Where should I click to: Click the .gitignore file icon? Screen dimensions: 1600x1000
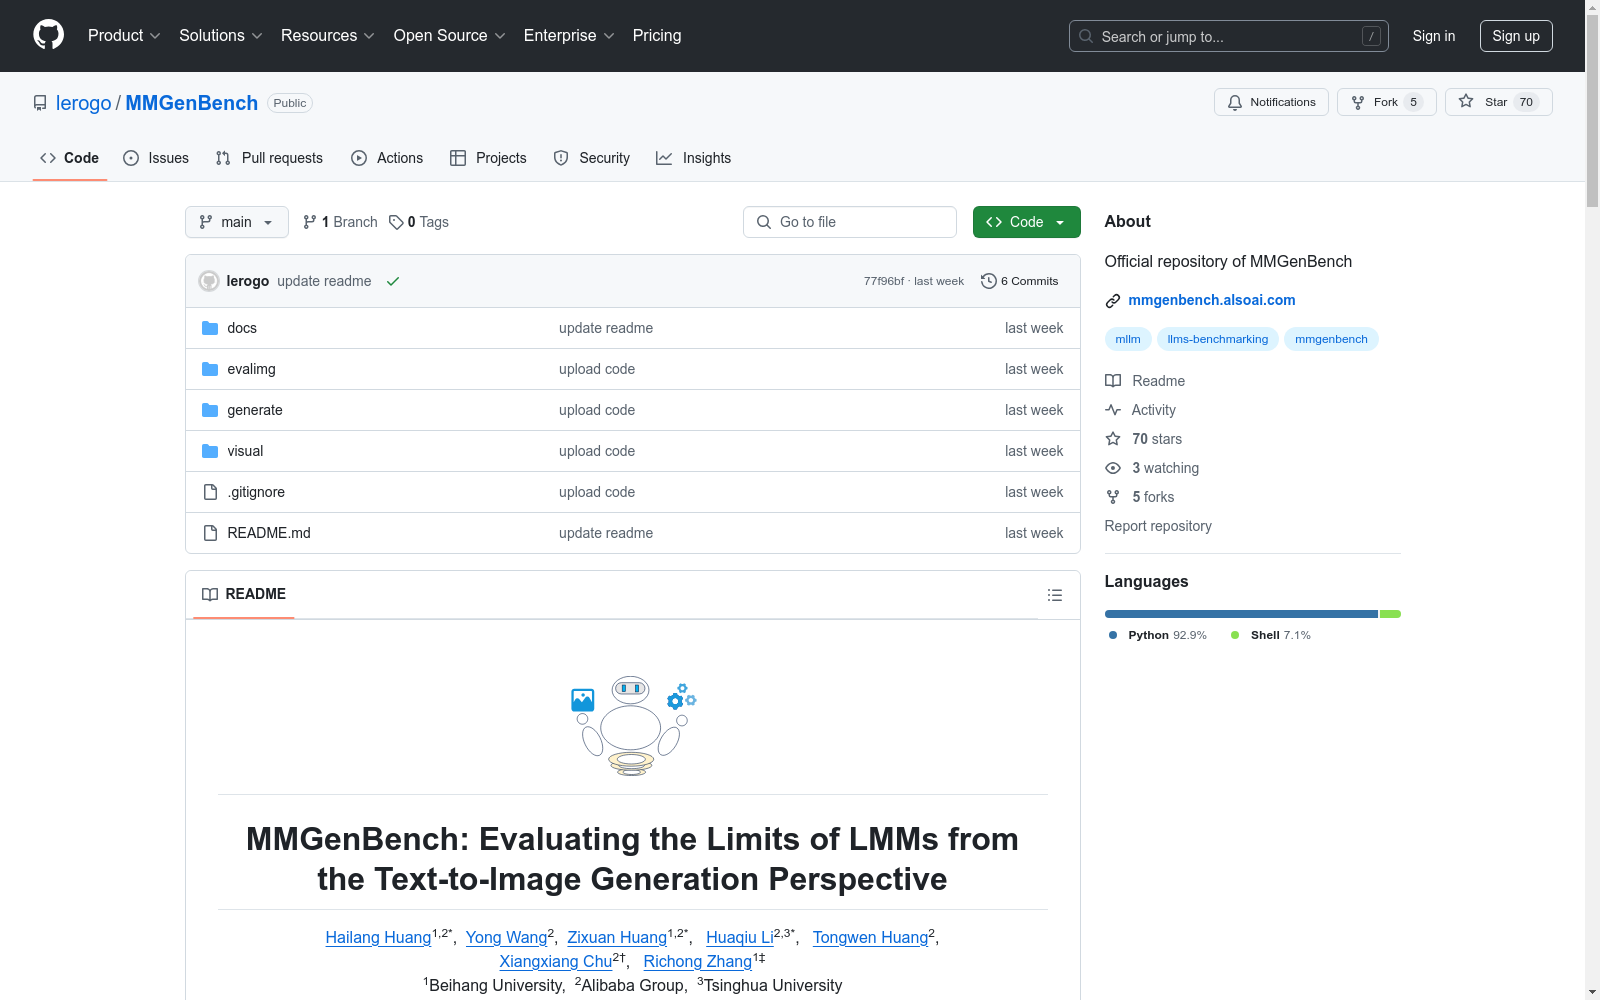click(x=210, y=492)
